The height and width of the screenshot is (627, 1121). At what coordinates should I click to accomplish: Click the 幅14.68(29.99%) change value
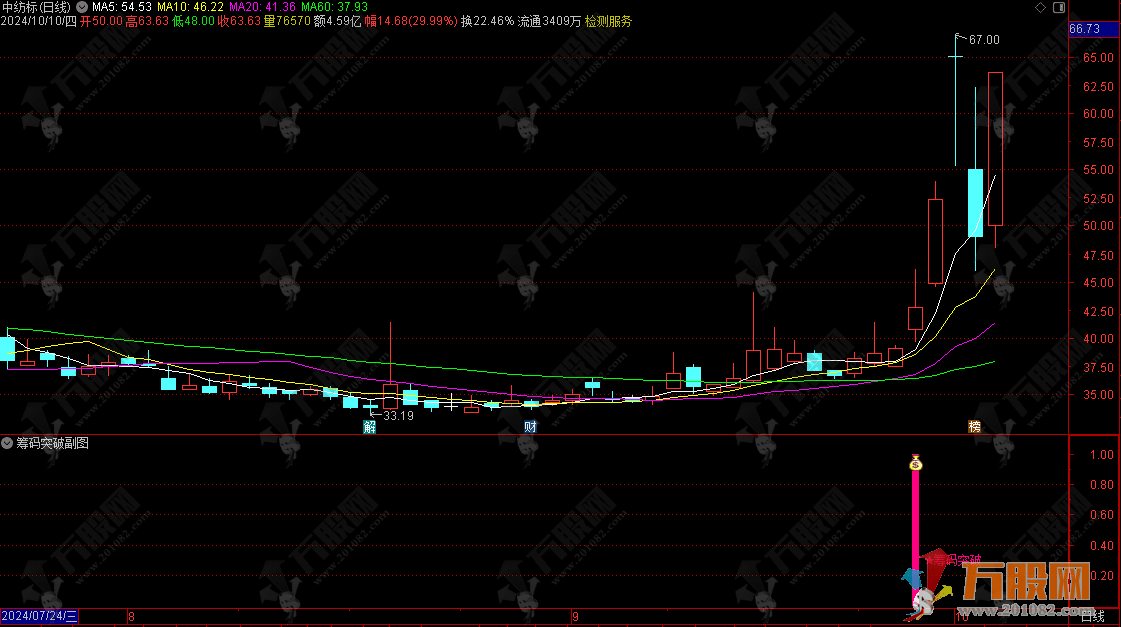tap(411, 21)
